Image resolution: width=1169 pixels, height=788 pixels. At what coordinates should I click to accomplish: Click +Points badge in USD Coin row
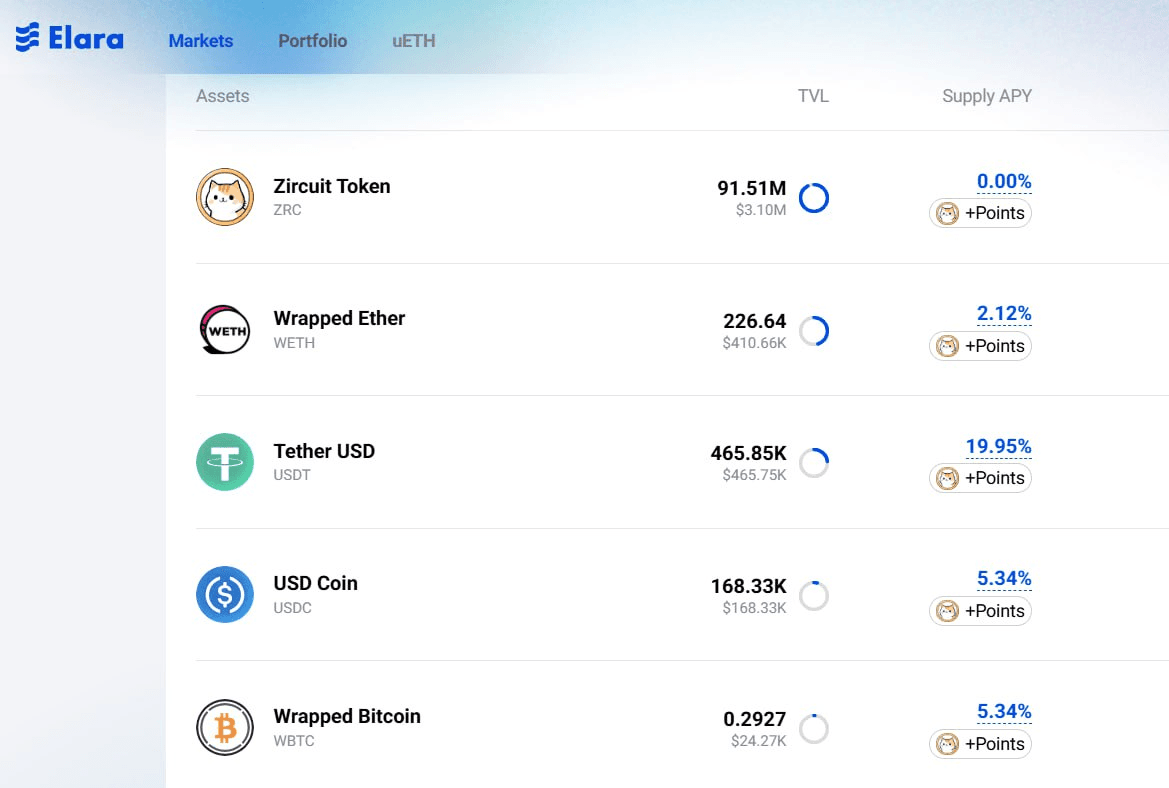[980, 611]
